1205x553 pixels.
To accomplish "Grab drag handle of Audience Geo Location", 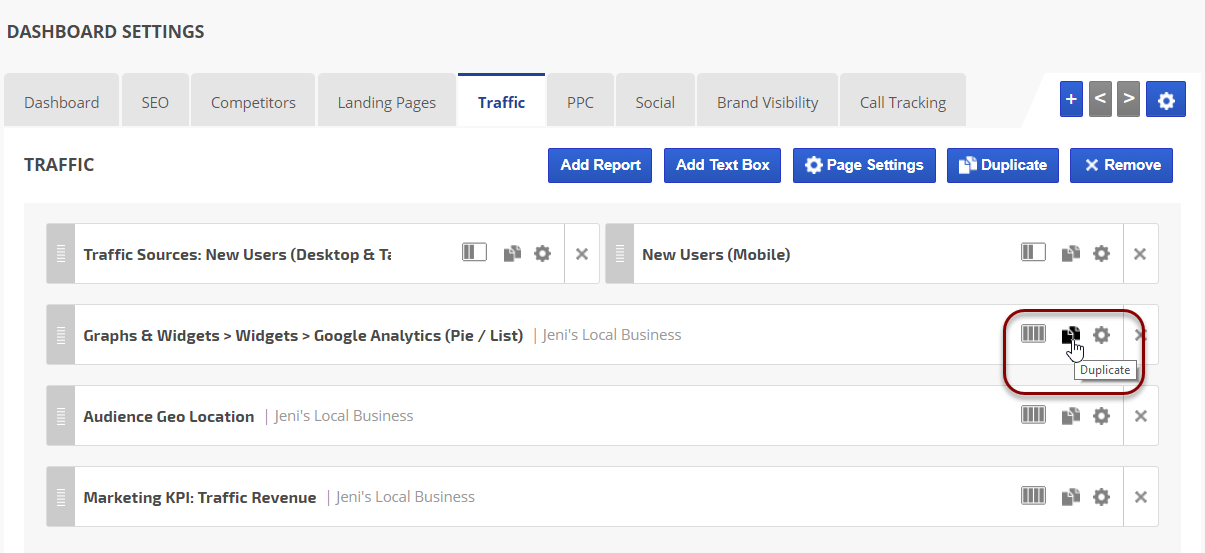I will coord(61,416).
